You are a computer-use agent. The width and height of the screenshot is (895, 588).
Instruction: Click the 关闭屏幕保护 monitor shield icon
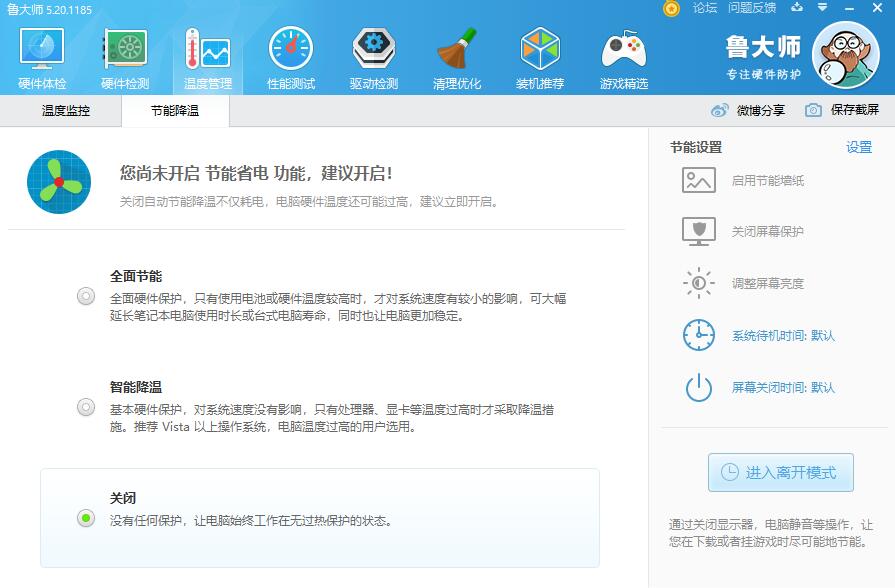[x=699, y=231]
